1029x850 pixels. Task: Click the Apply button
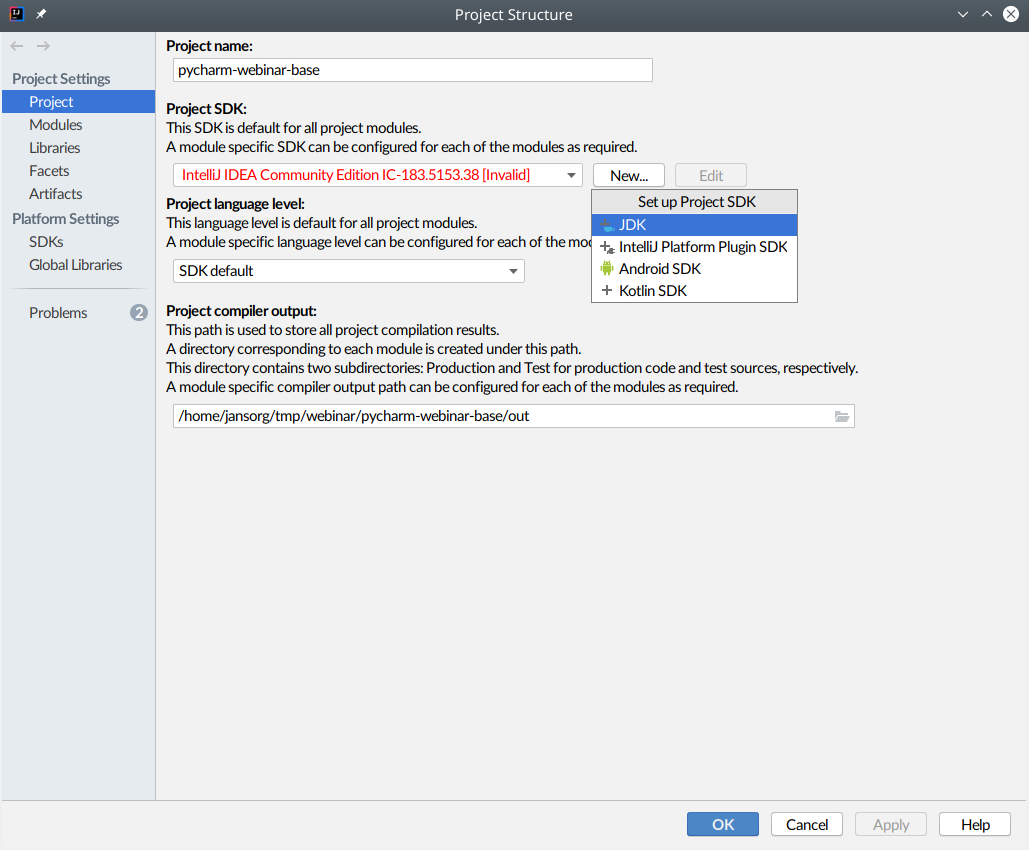[x=891, y=824]
